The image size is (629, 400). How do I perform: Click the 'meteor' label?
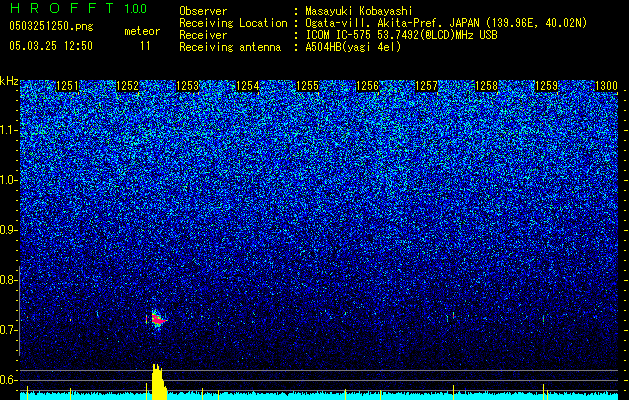[142, 31]
